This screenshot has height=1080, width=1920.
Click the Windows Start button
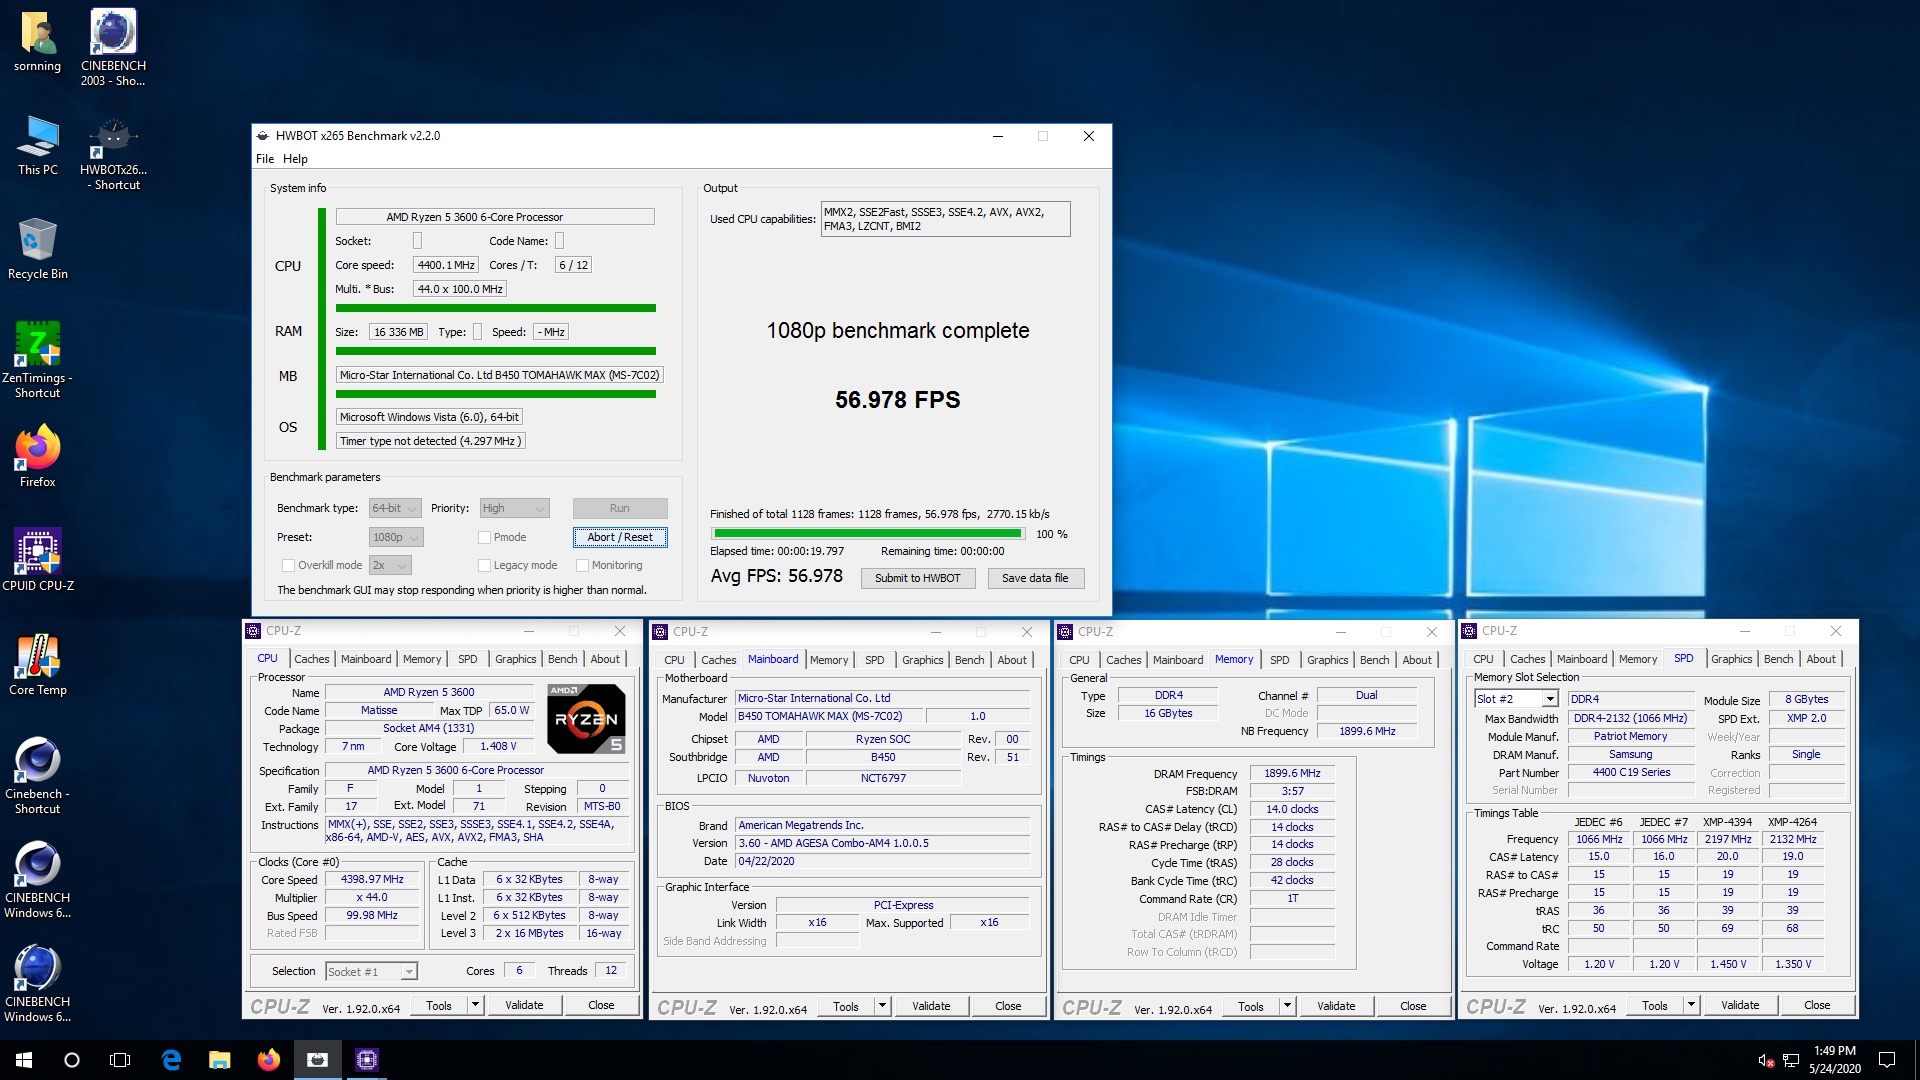[24, 1060]
